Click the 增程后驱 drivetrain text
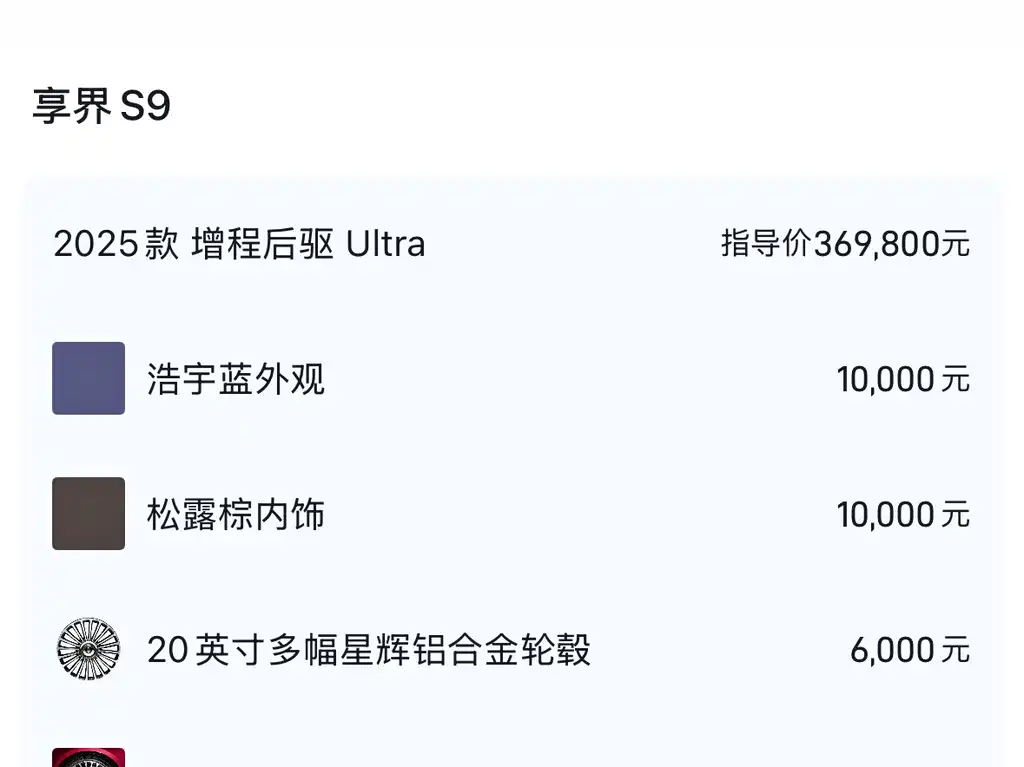The width and height of the screenshot is (1024, 767). click(263, 244)
